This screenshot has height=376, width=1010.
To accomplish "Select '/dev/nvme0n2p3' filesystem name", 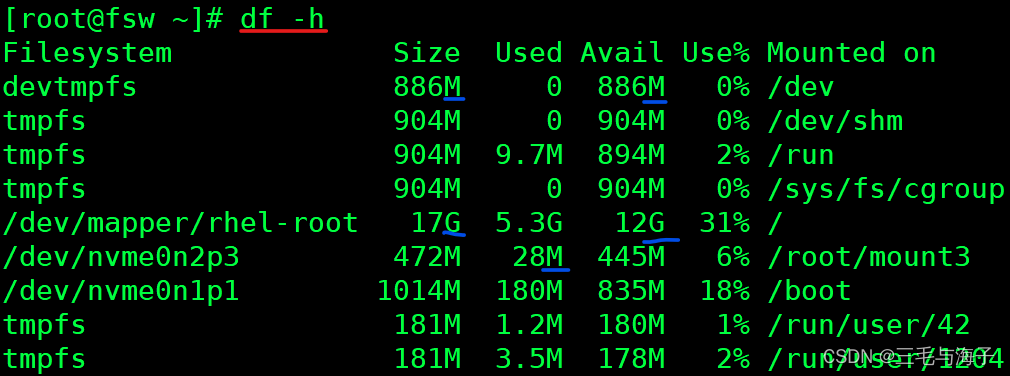I will tap(121, 258).
